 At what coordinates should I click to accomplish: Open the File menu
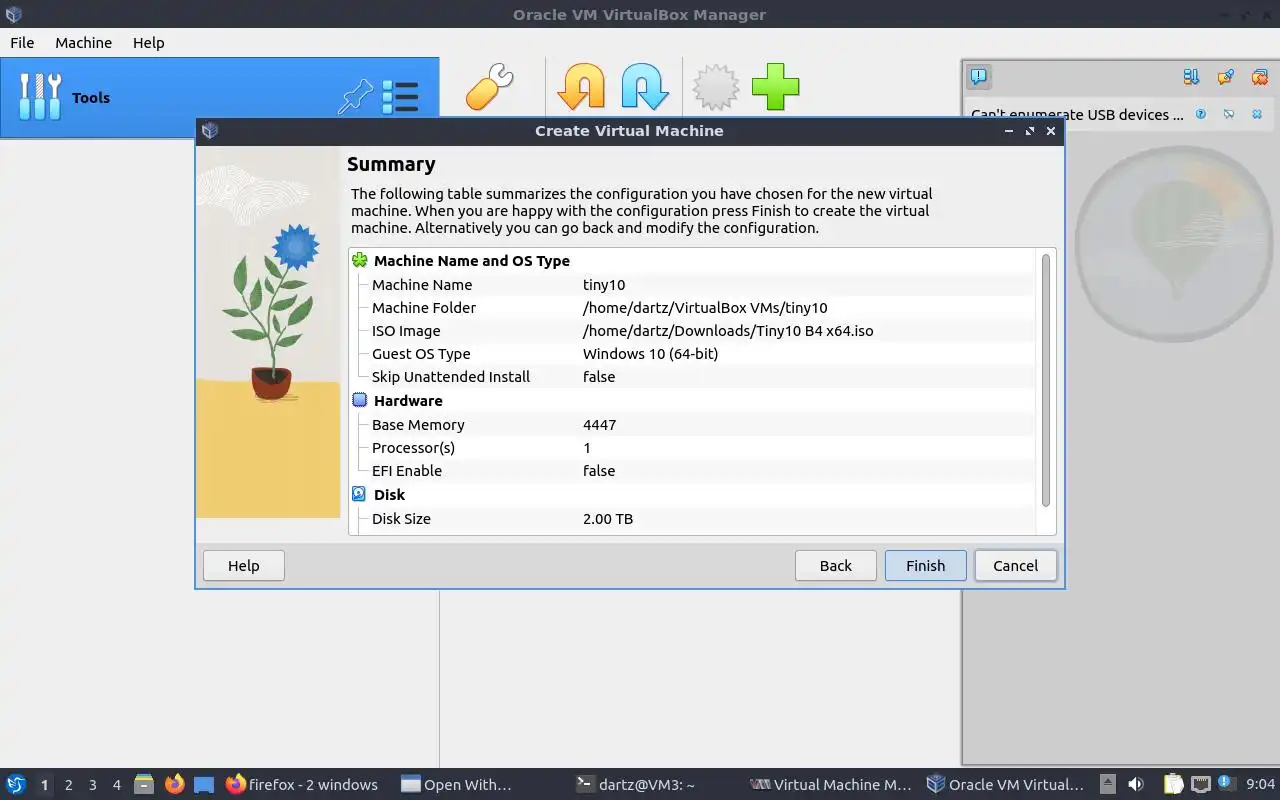click(22, 42)
